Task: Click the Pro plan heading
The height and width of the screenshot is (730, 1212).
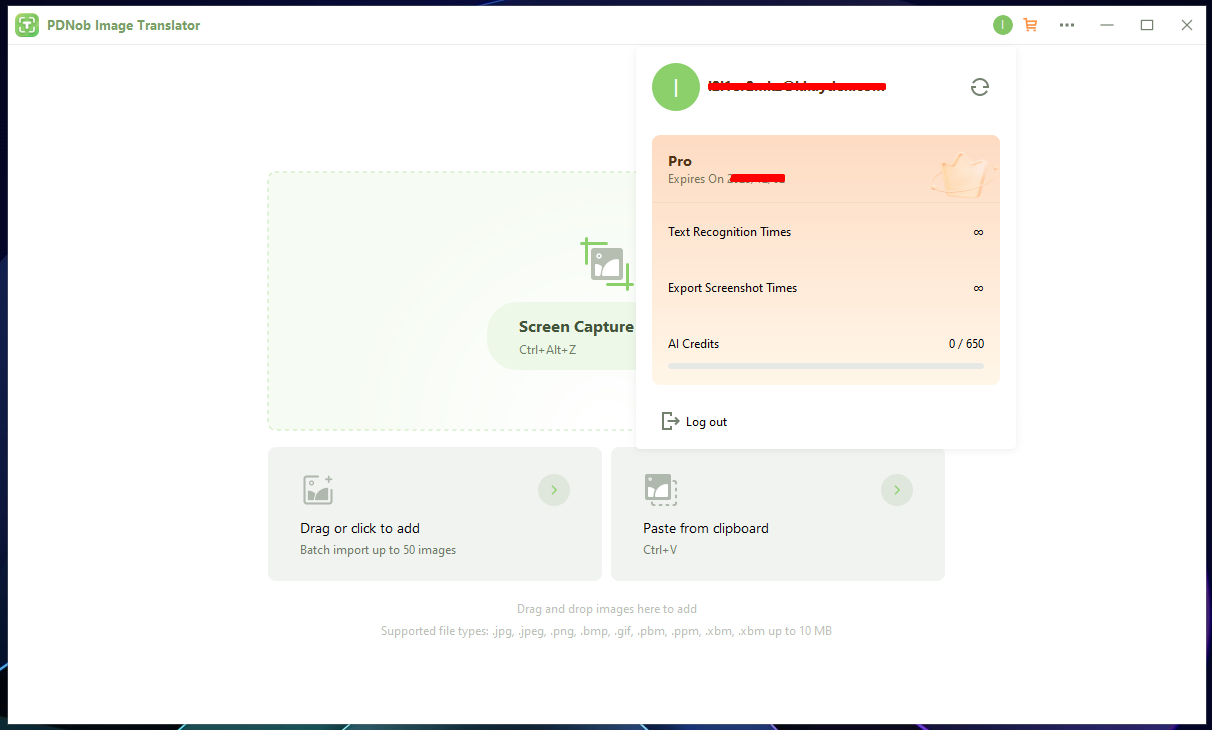Action: (680, 161)
